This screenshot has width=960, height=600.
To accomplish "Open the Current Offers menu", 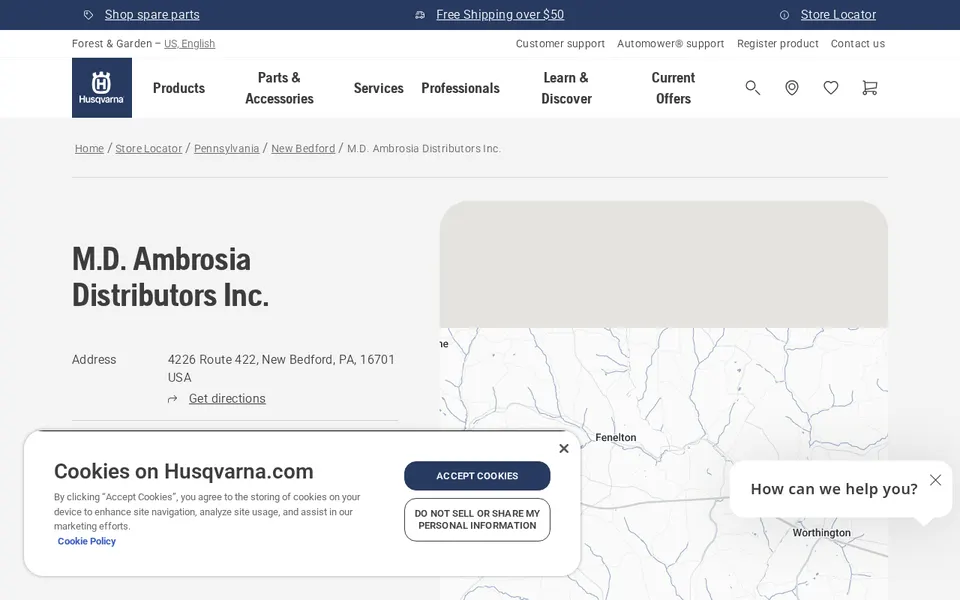I will click(673, 88).
